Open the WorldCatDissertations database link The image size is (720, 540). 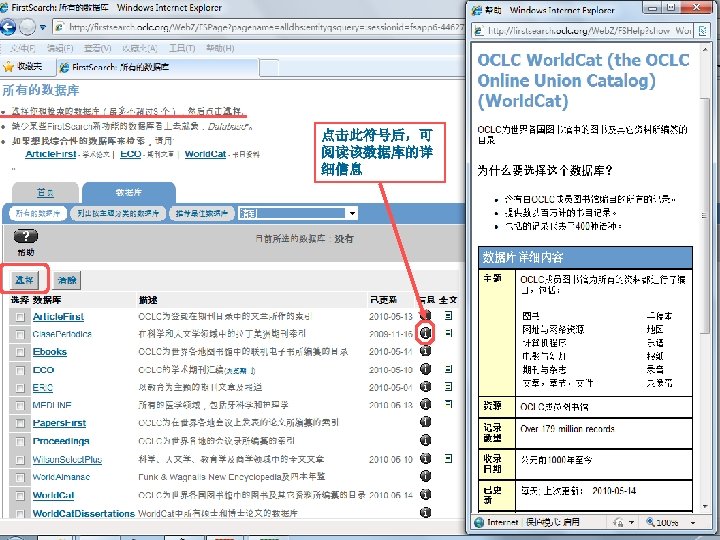click(84, 513)
